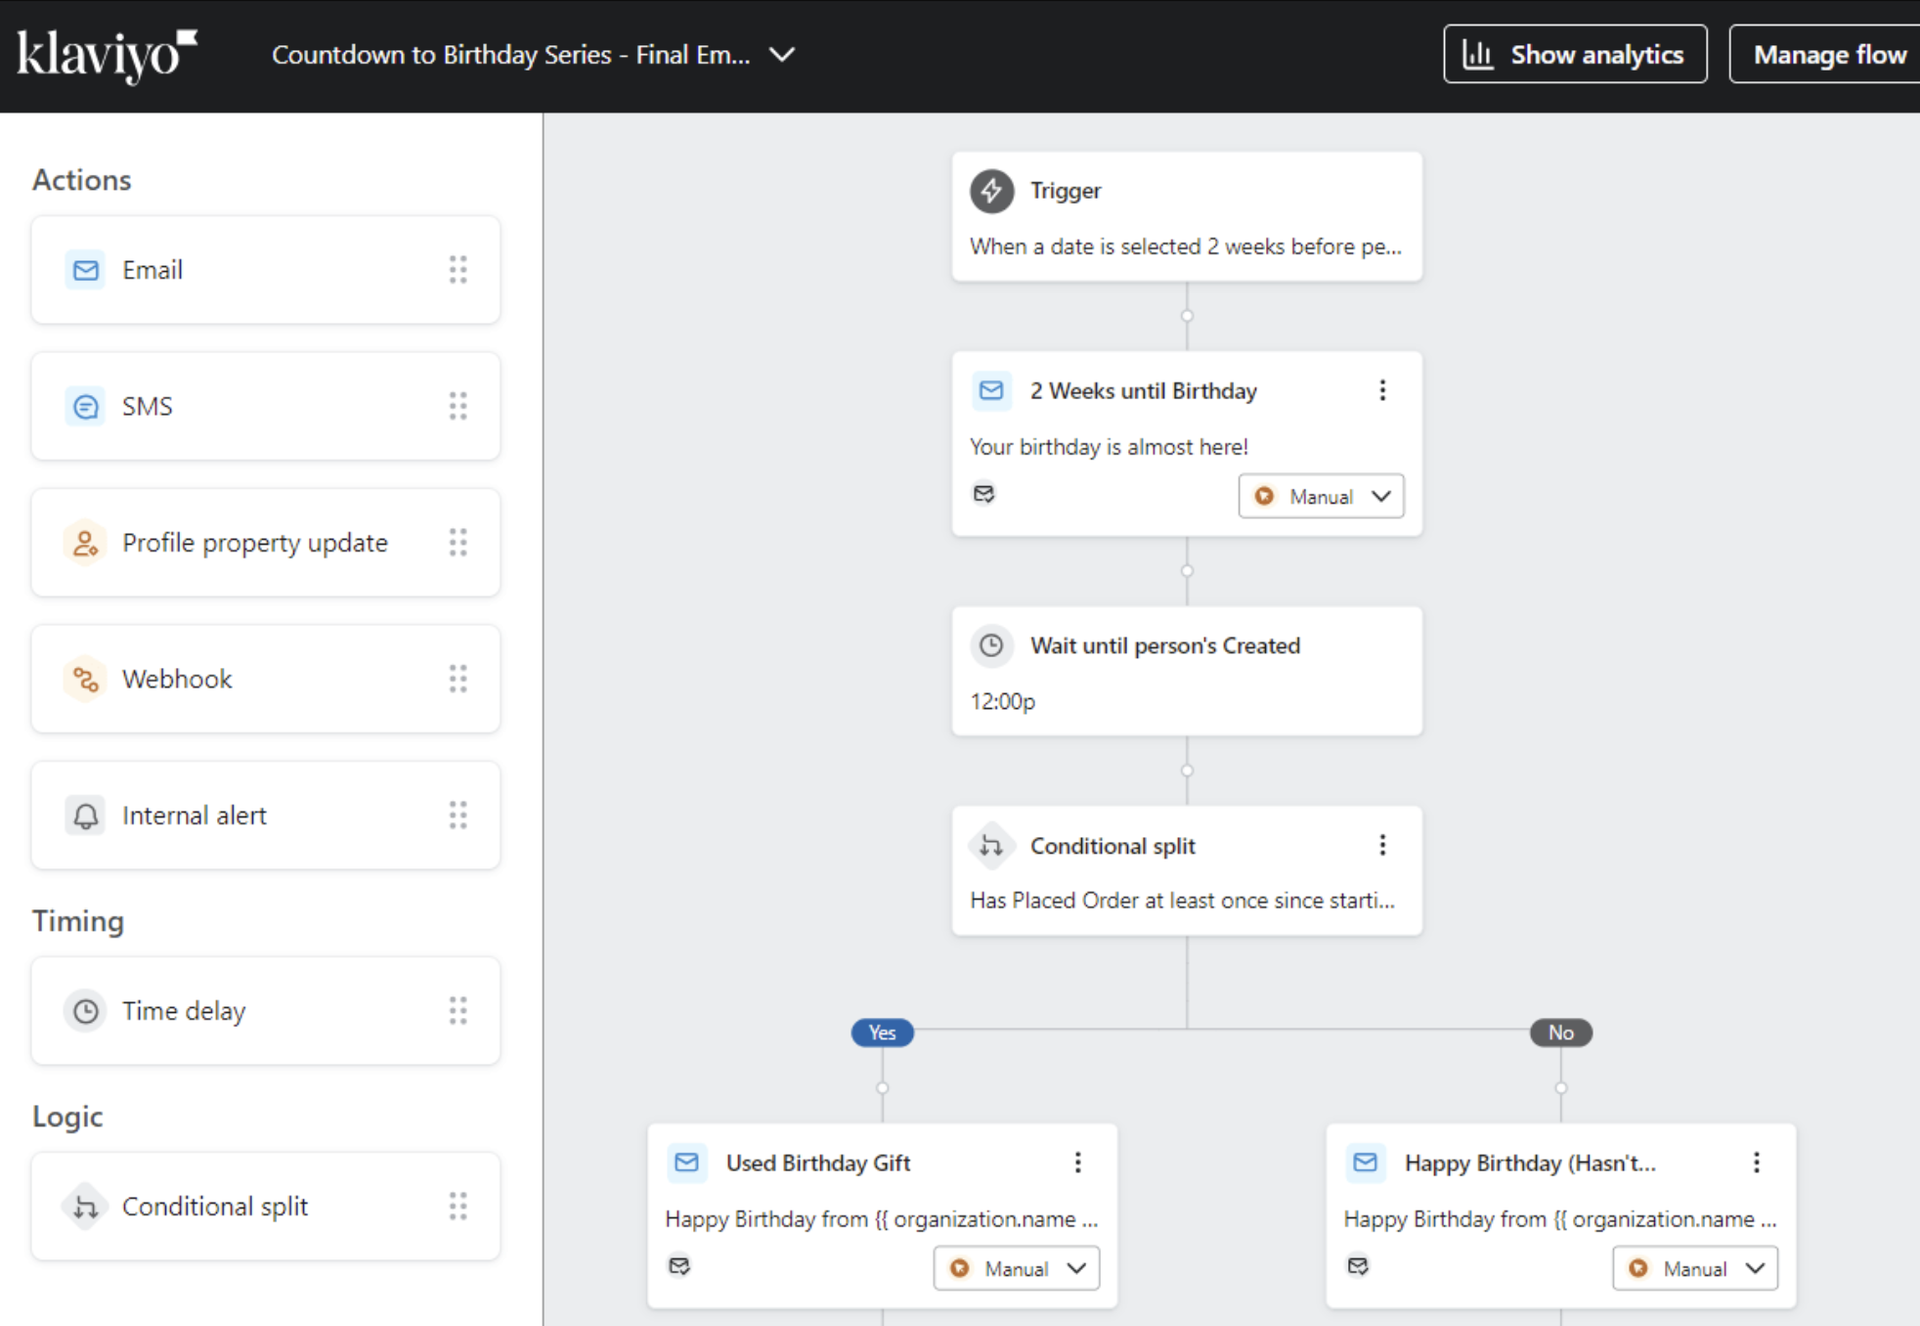Click Klaviyo logo in header
Viewport: 1920px width, 1326px height.
pos(106,54)
